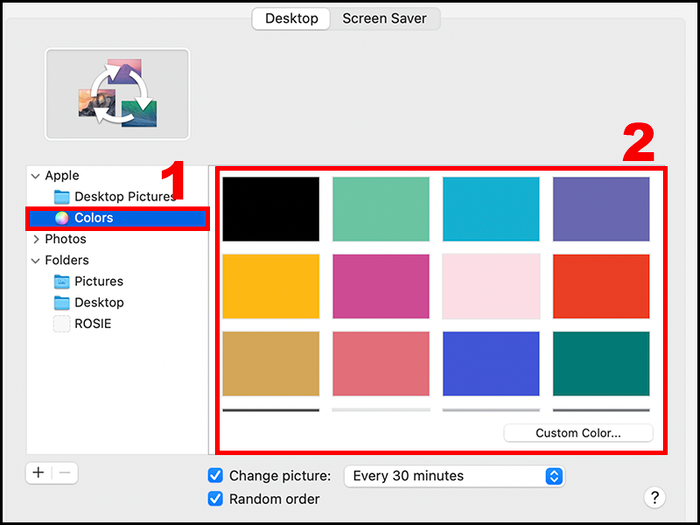Open the Pictures folder icon in sidebar
This screenshot has width=700, height=525.
pos(62,281)
